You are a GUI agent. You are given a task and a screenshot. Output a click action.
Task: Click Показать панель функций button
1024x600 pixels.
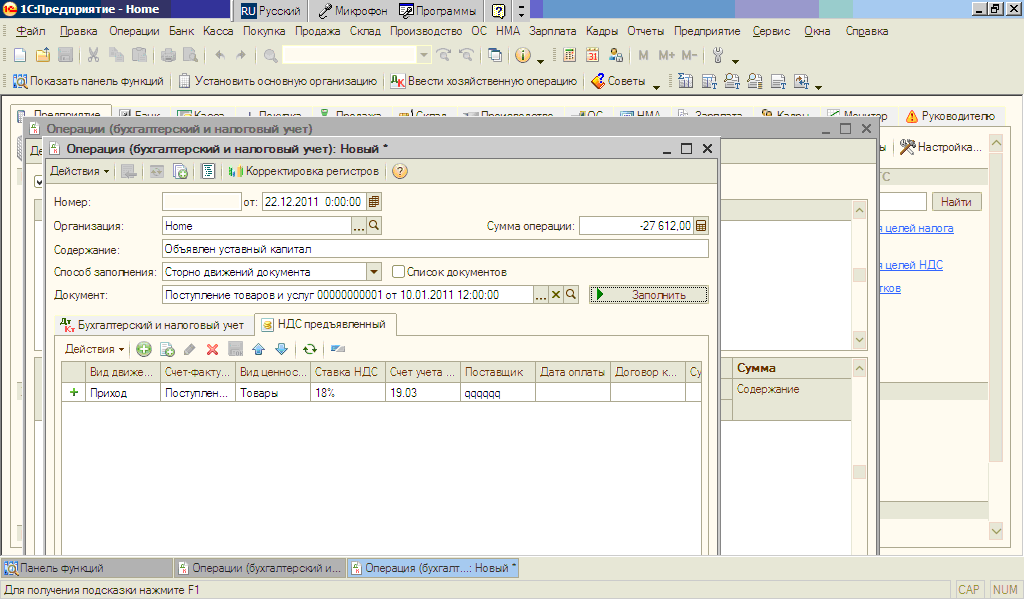tap(88, 81)
